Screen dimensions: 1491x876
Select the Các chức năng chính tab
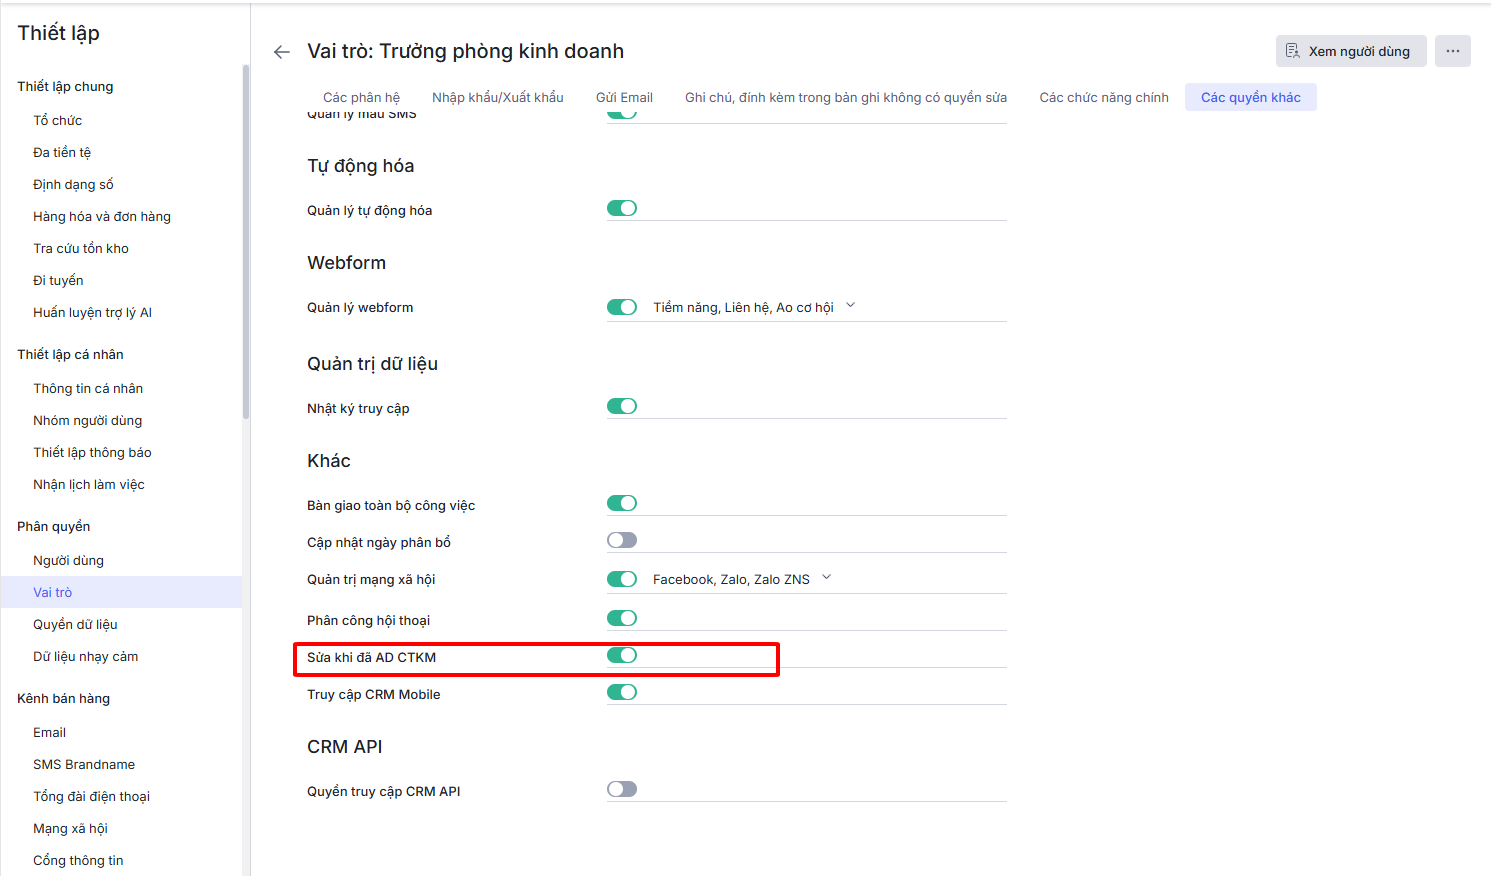pos(1103,97)
